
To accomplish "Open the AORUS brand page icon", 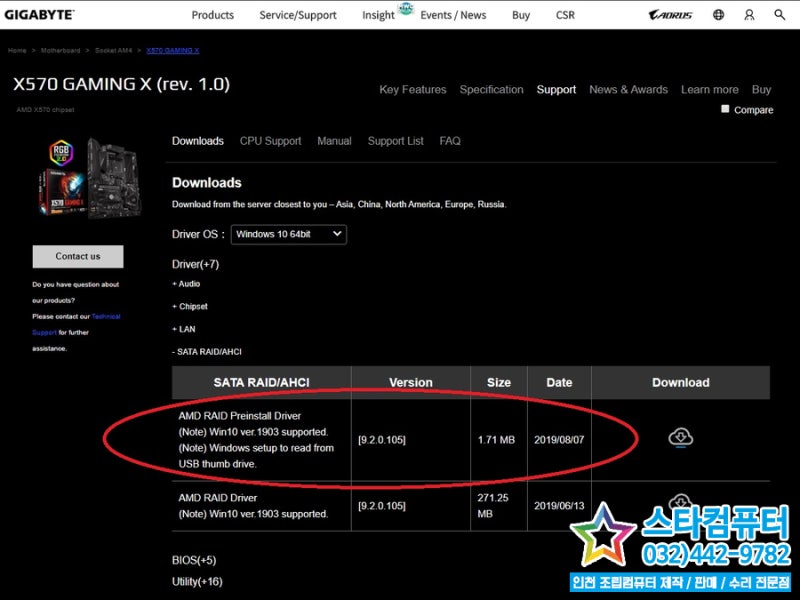I will [x=671, y=15].
